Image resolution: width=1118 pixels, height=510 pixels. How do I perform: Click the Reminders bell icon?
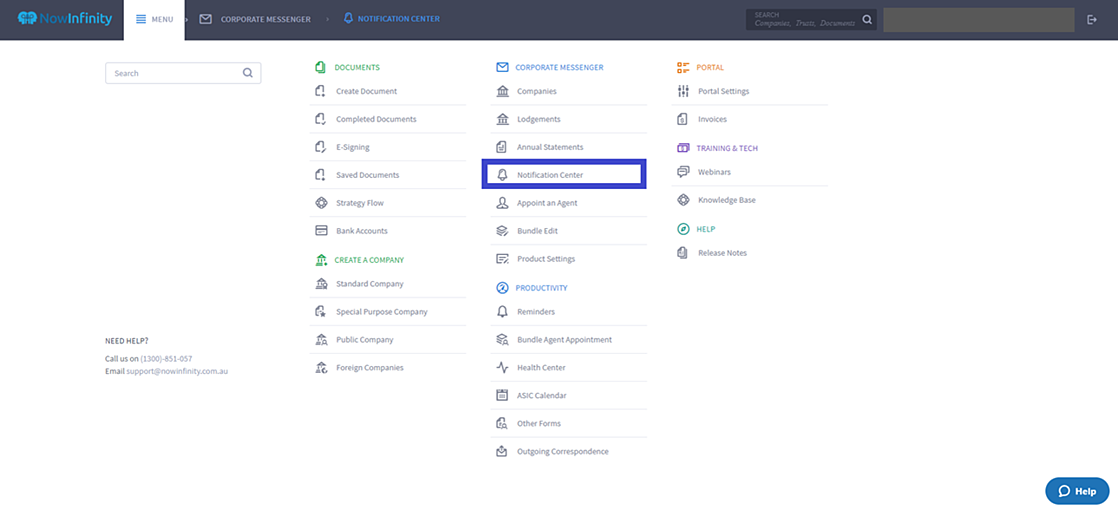pos(502,312)
